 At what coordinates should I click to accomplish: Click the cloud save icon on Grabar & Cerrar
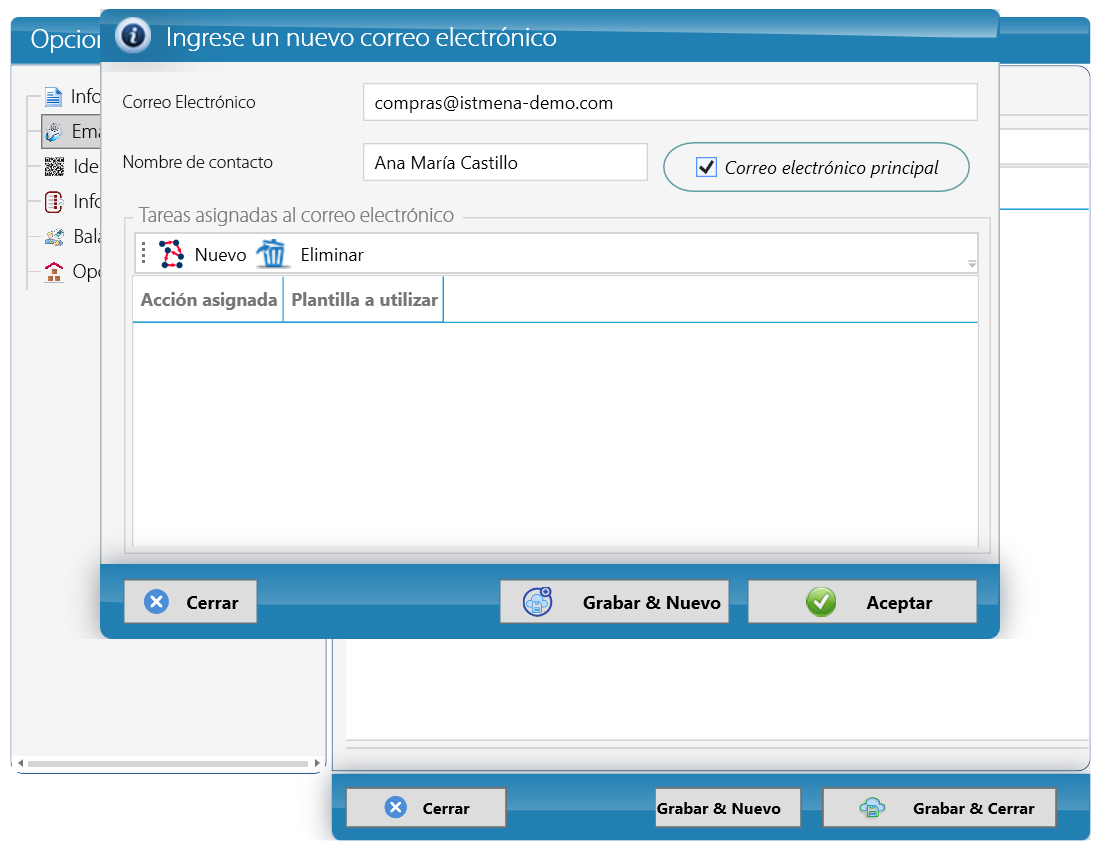click(x=872, y=808)
